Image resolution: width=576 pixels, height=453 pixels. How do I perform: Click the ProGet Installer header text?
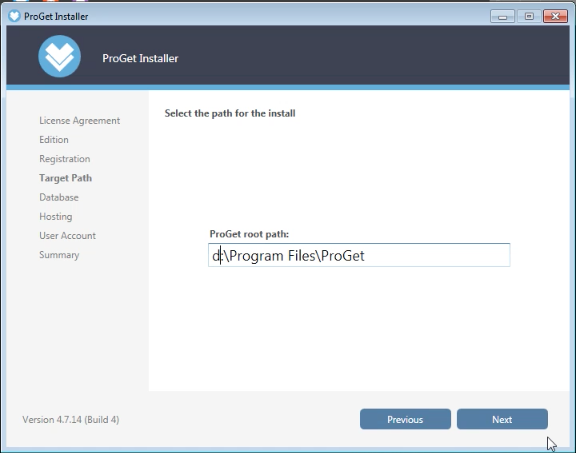[x=140, y=58]
